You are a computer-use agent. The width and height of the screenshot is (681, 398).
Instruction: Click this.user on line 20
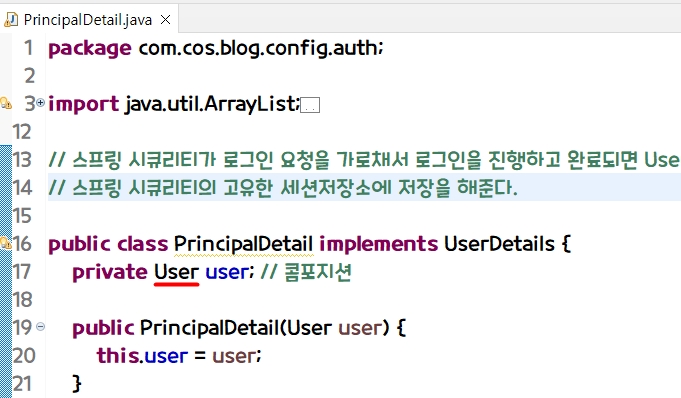(142, 356)
